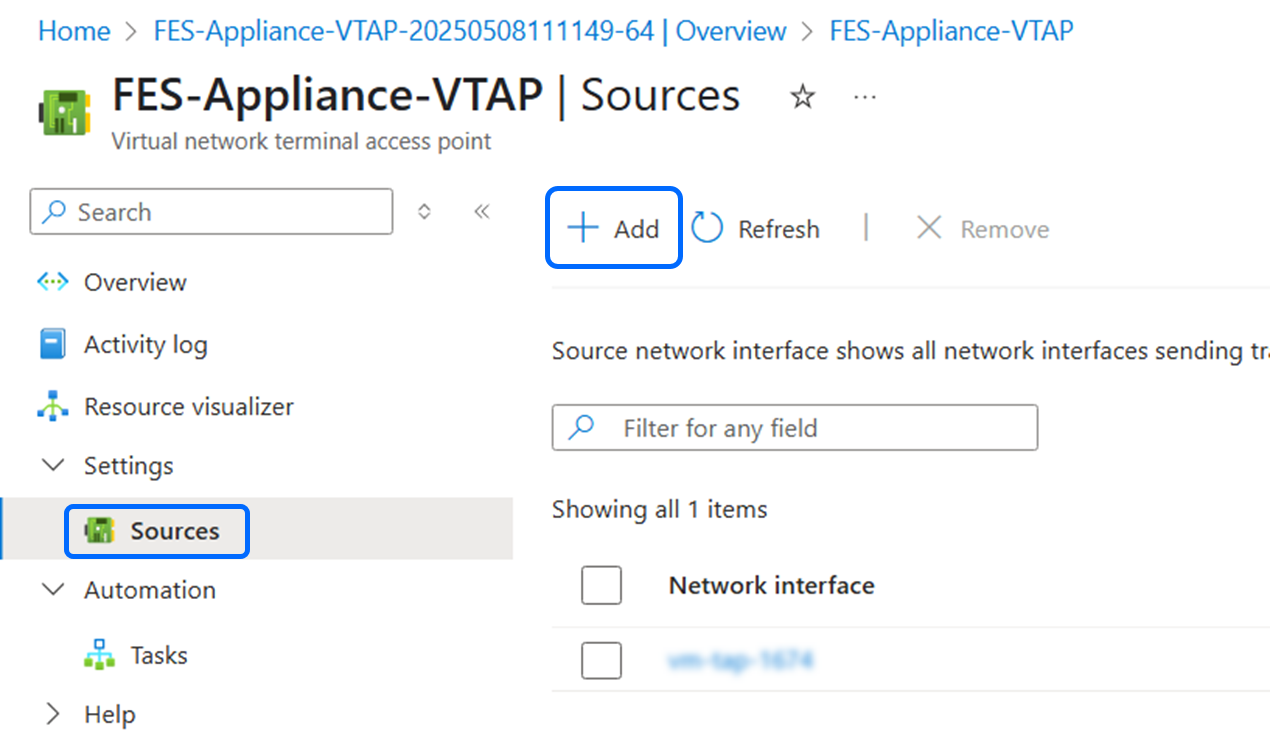Click the magnifier icon in sidebar search
Viewport: 1270px width, 754px height.
pos(55,212)
